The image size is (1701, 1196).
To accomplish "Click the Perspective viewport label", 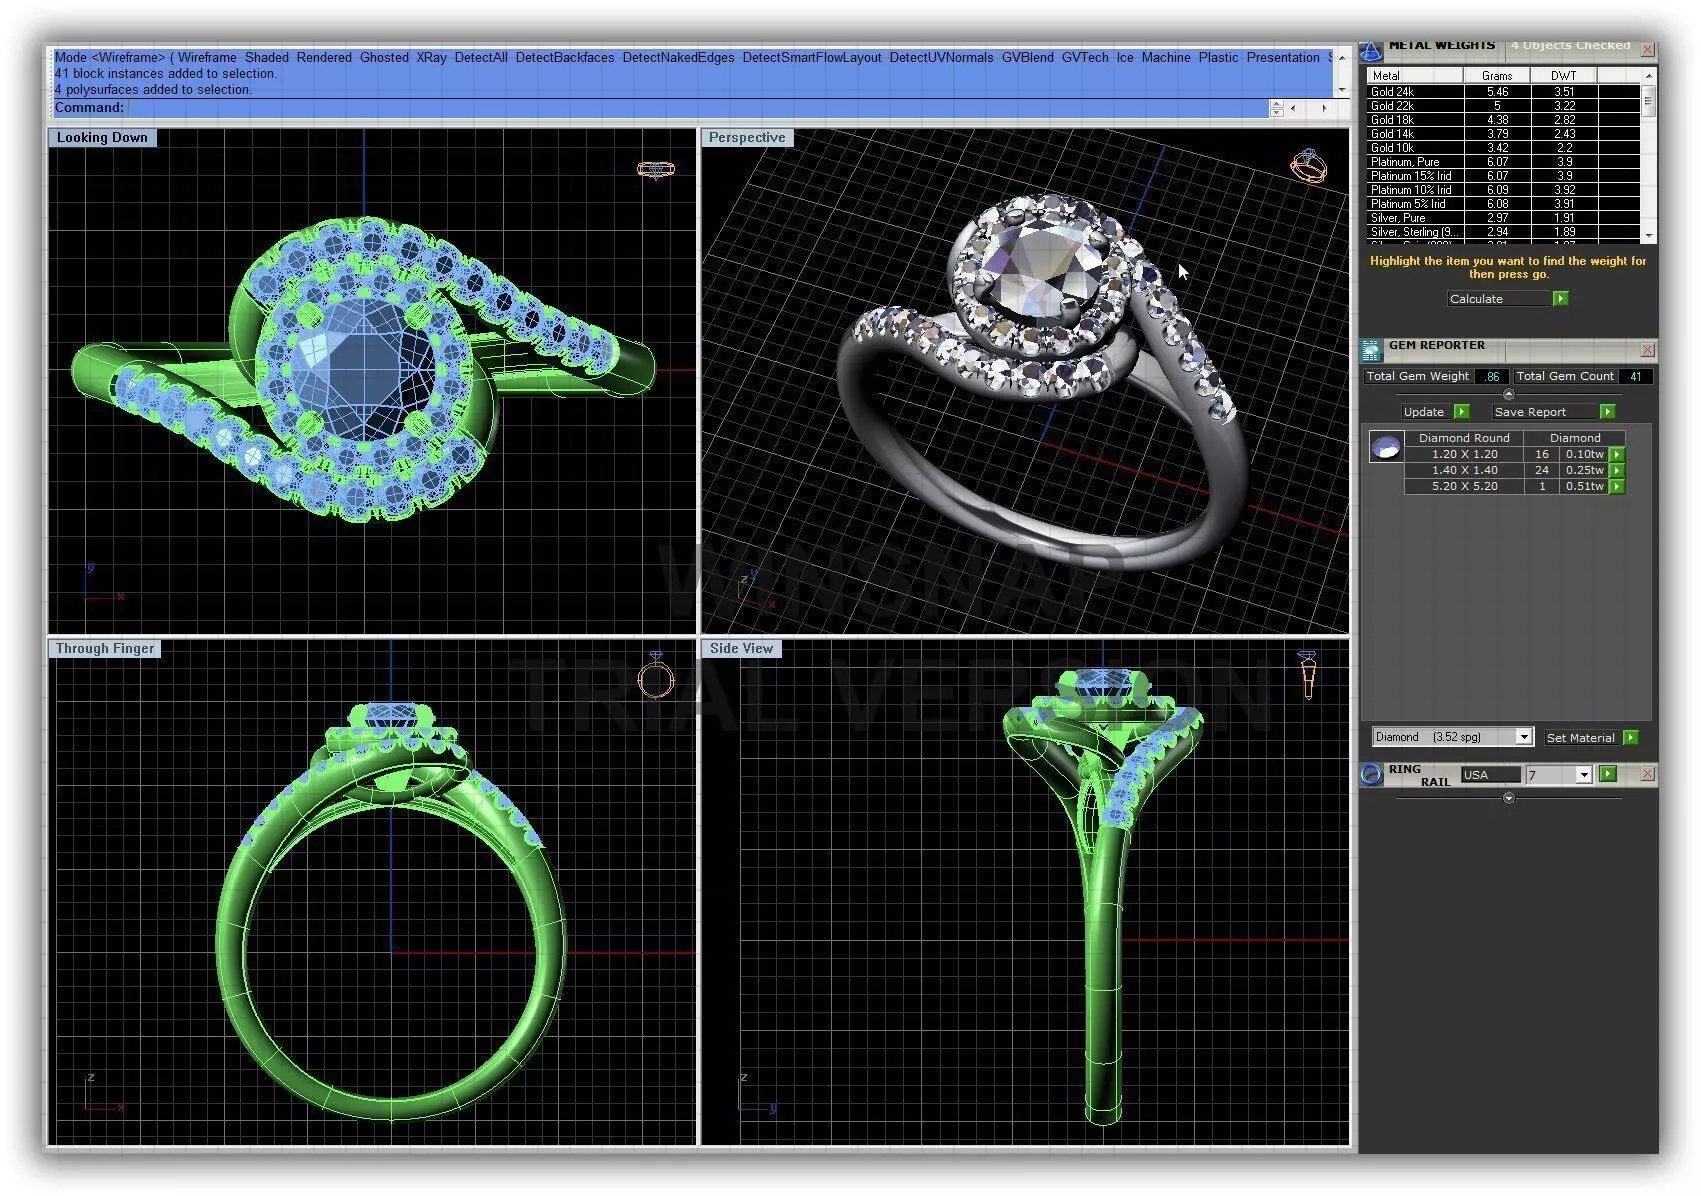I will 747,138.
